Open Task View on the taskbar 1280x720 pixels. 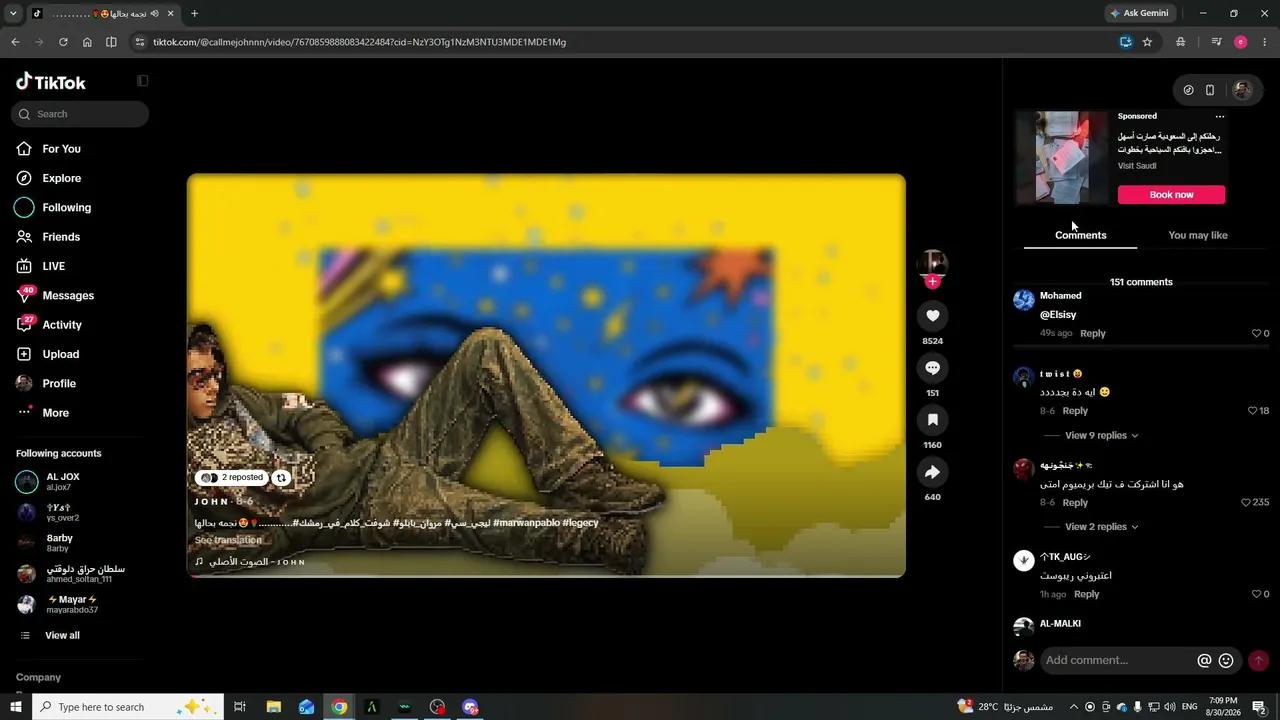click(240, 707)
